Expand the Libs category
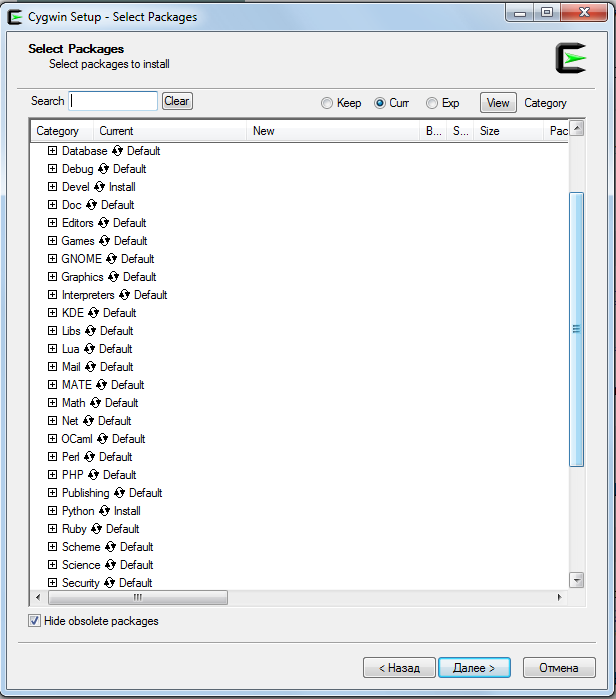Viewport: 616px width, 699px height. point(53,331)
